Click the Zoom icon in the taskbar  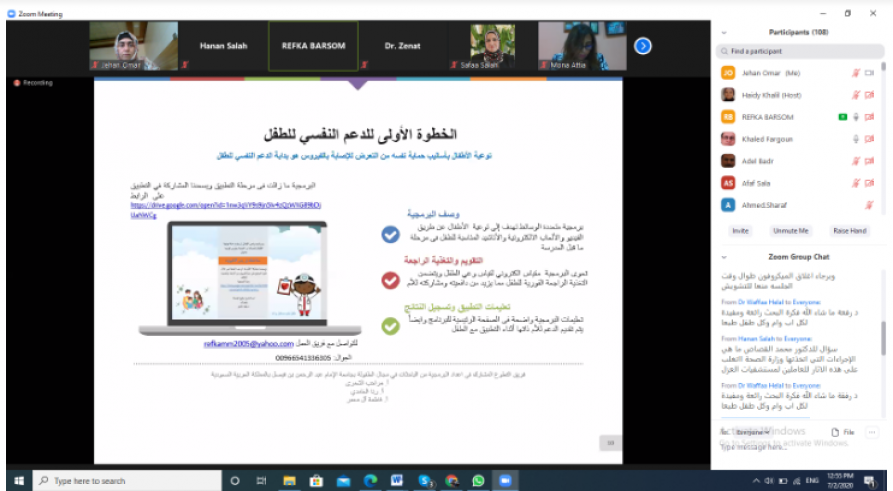[504, 481]
